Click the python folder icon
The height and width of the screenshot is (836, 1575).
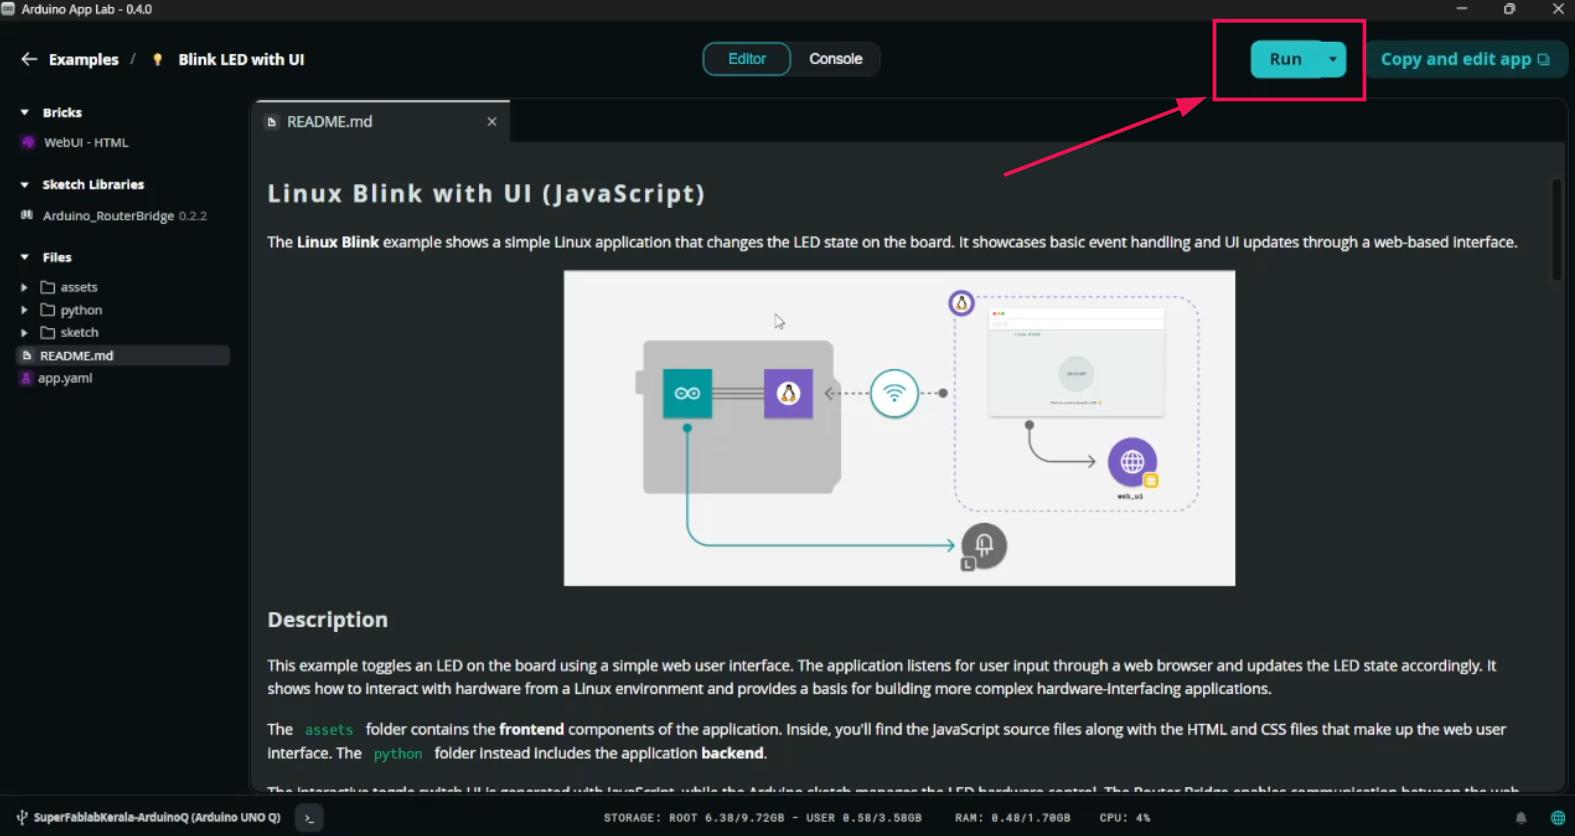coord(47,310)
